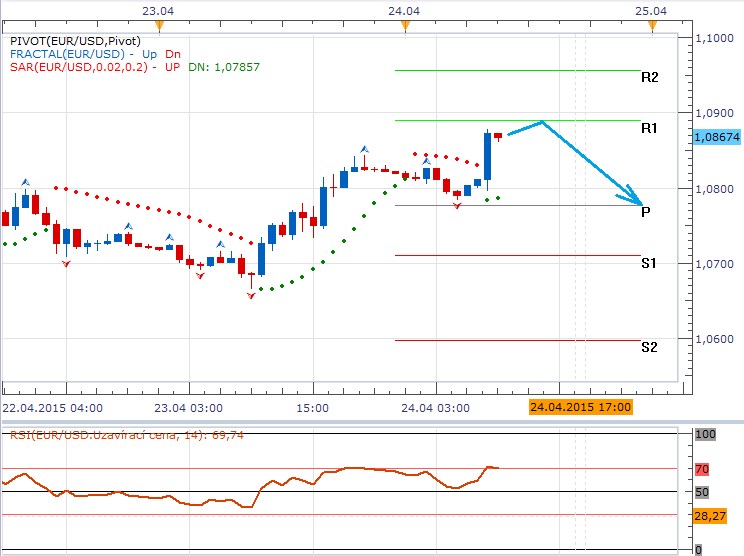Screen dimensions: 744x556
Task: Select the PIVOT(EUR/USD,Pivot) indicator label
Action: 75,41
